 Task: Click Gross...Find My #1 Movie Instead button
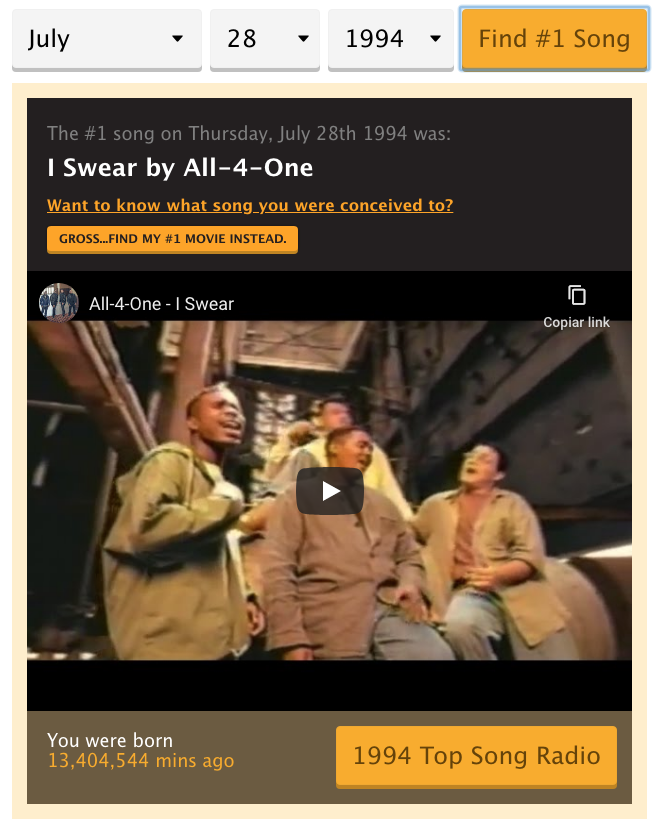pyautogui.click(x=172, y=239)
